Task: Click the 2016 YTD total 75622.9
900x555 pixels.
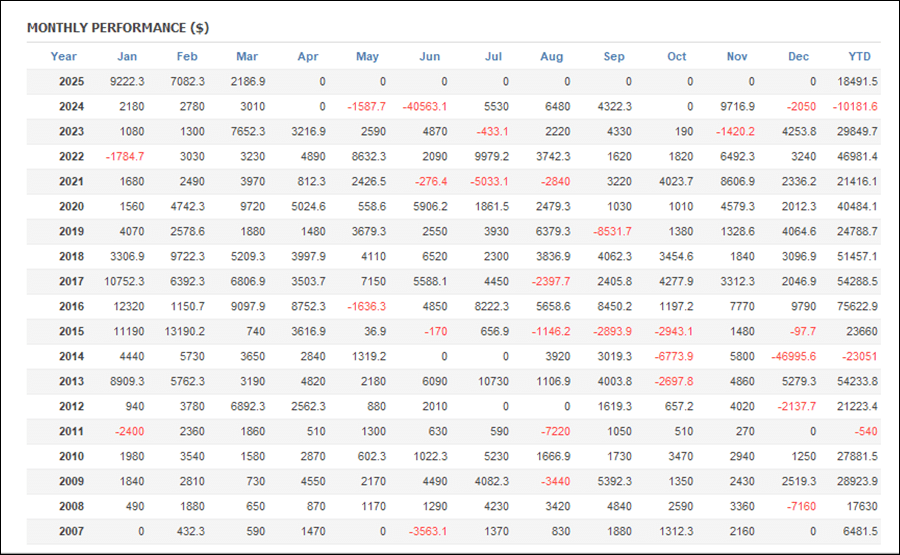Action: pos(857,306)
